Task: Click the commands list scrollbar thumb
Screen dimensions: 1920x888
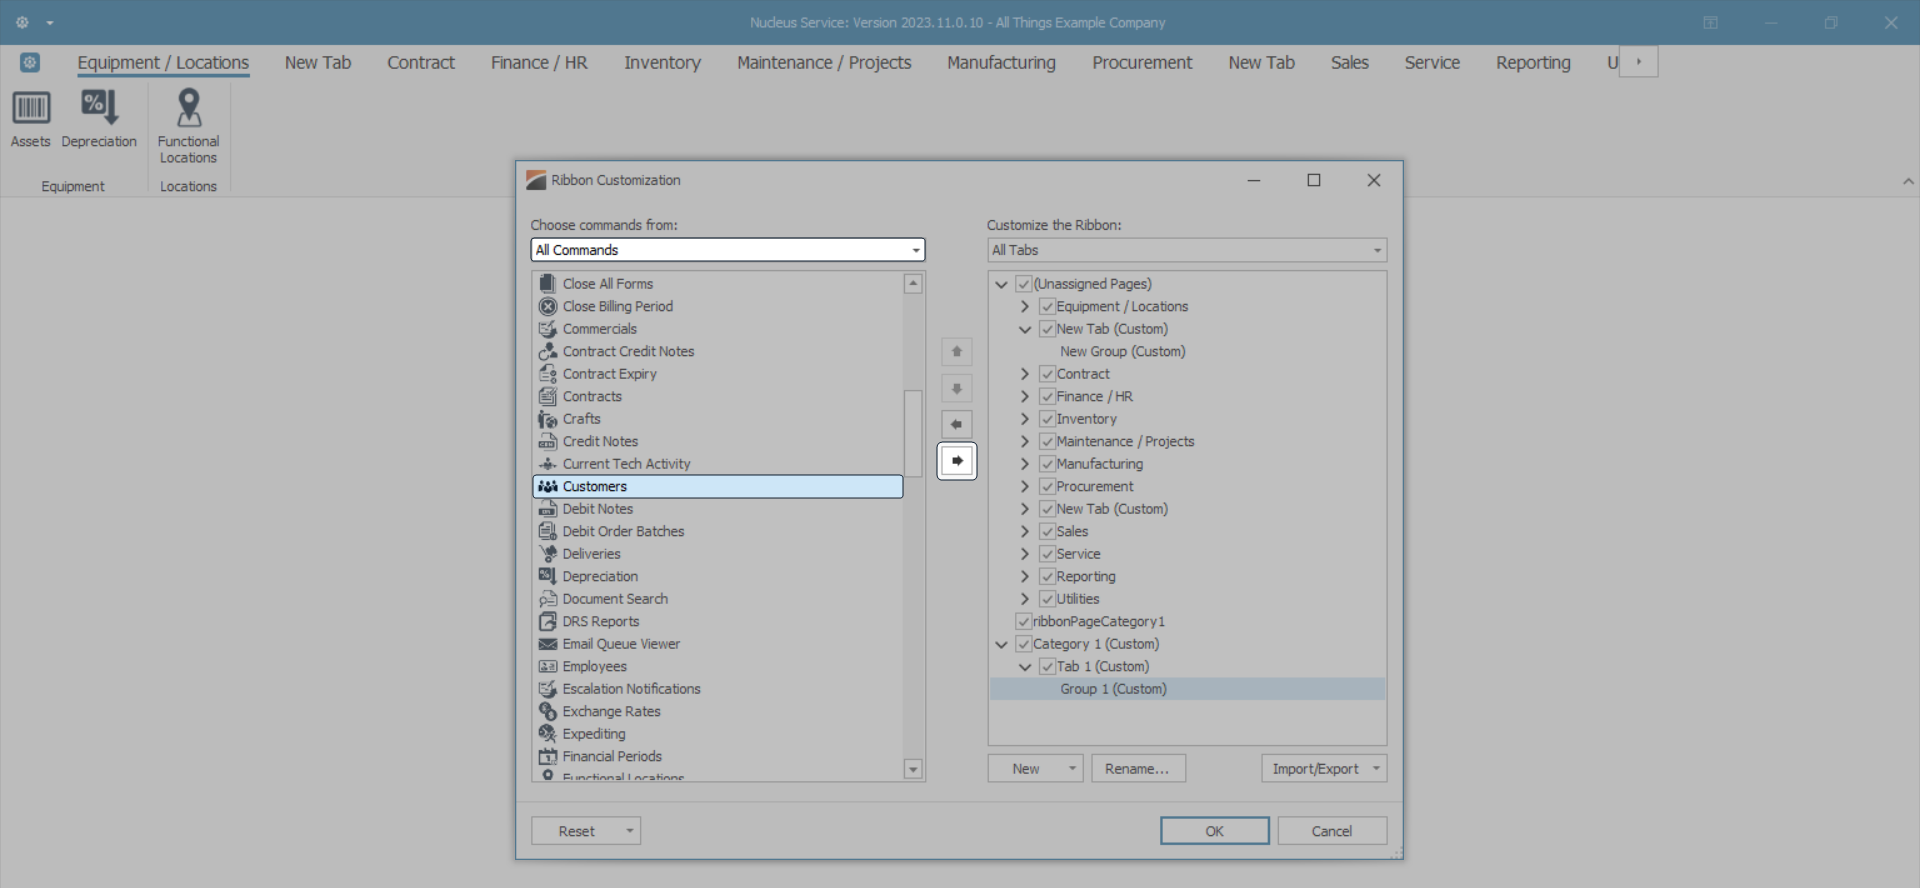Action: coord(913,433)
